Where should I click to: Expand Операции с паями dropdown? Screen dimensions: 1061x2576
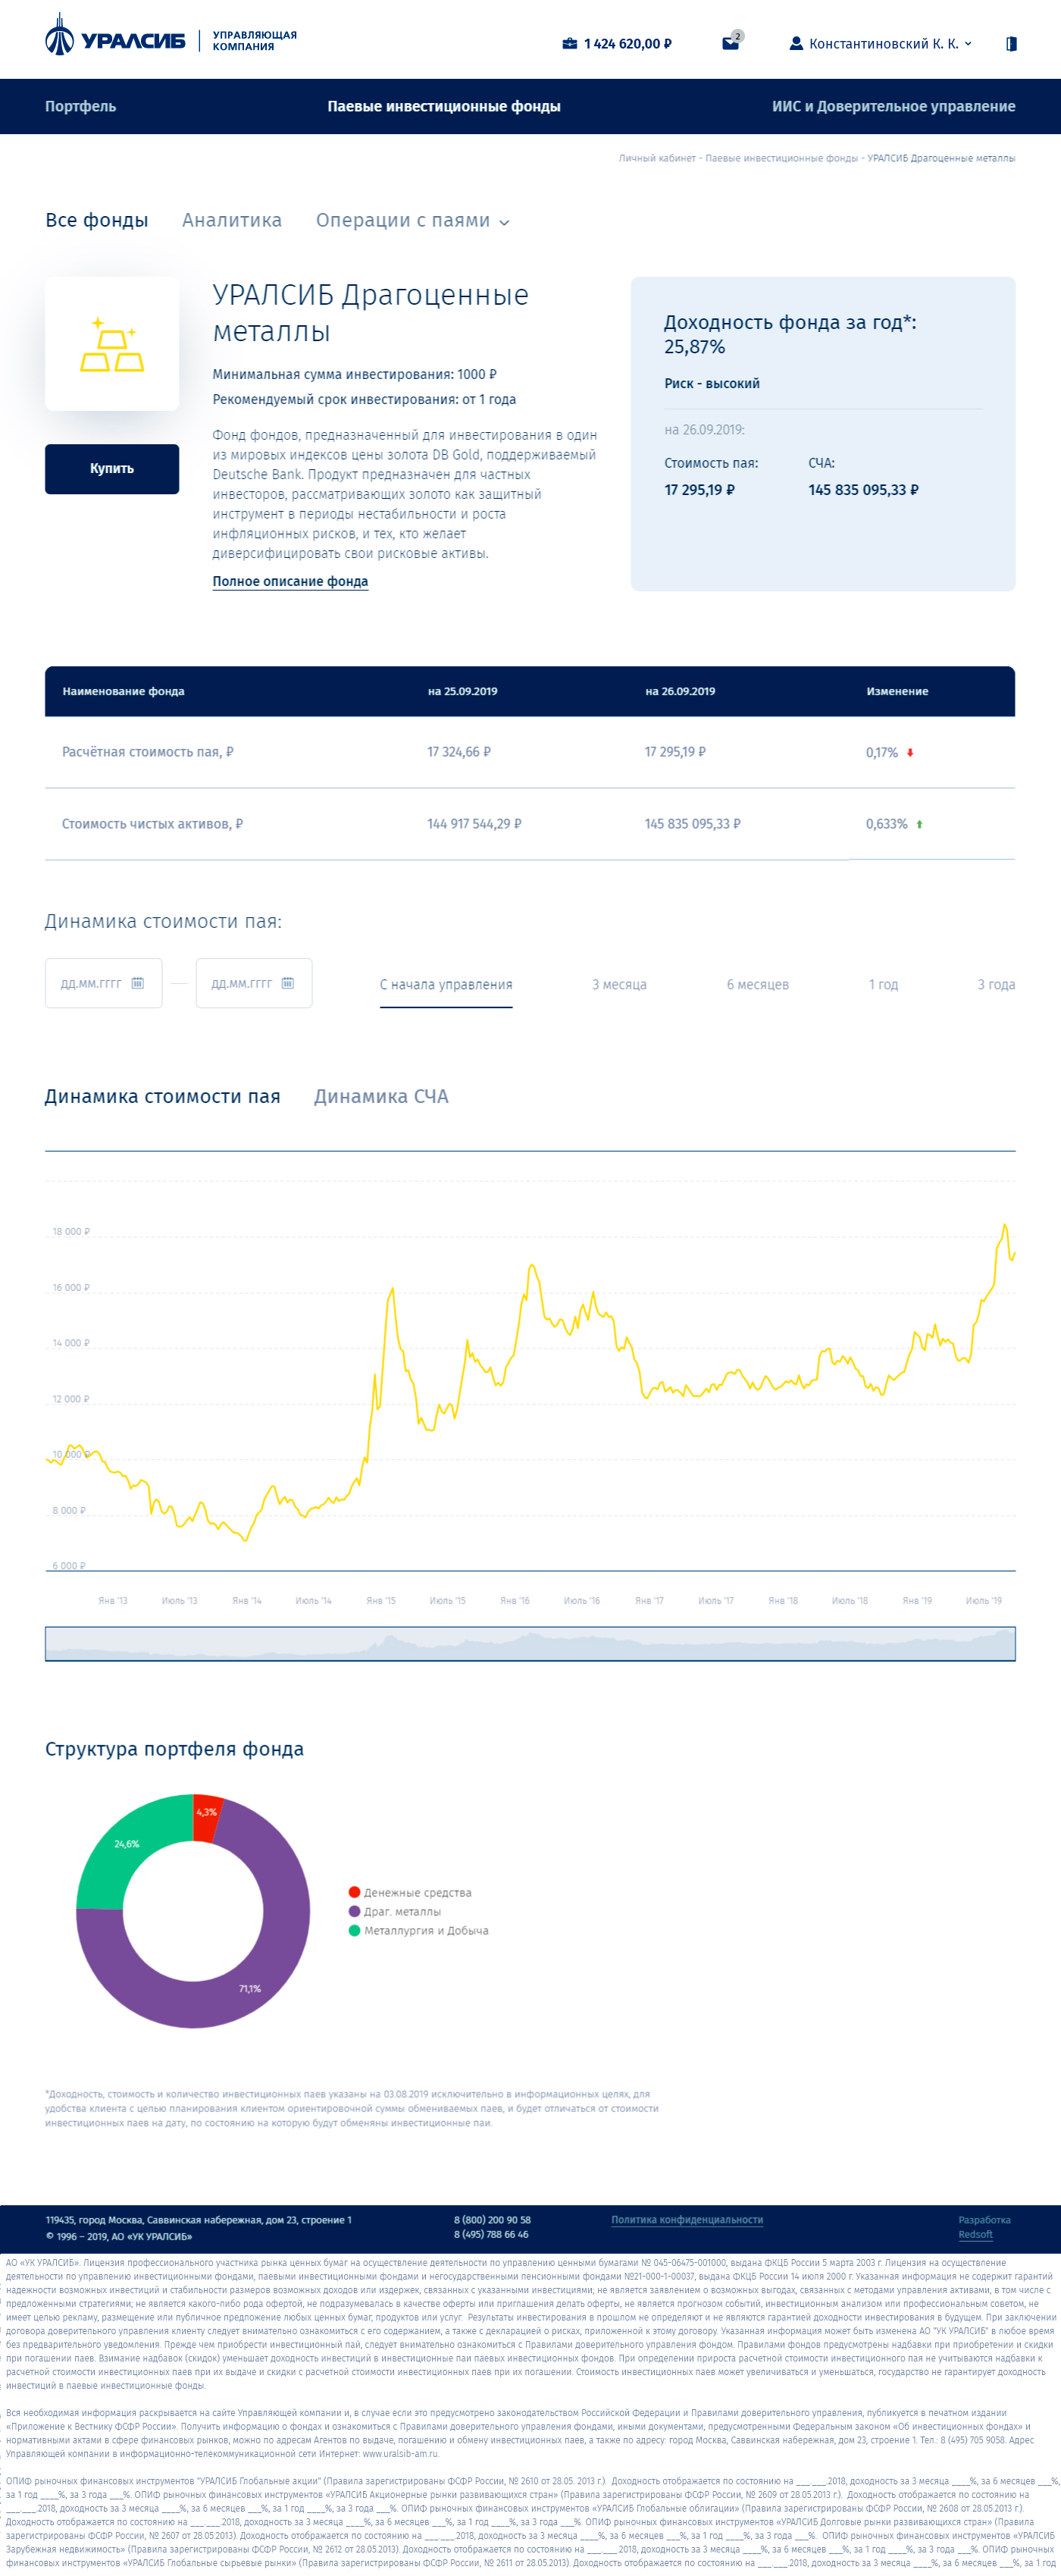pos(412,220)
